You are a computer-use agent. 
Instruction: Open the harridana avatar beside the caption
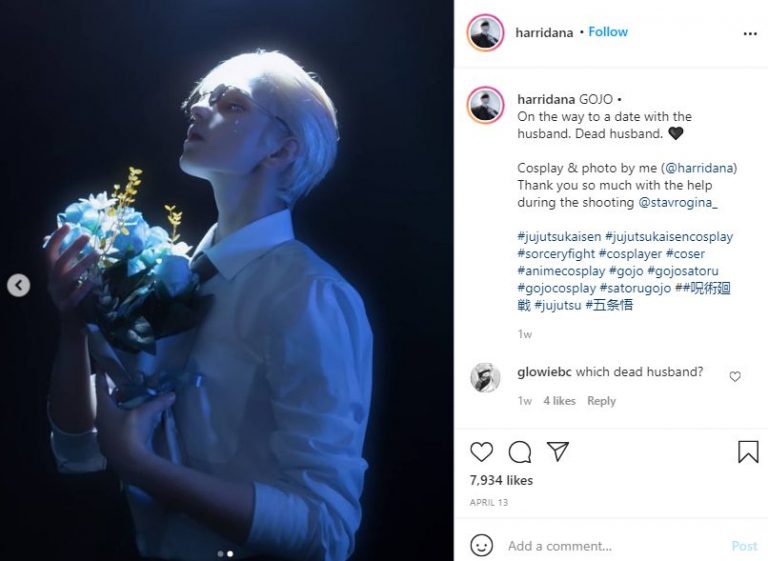[x=485, y=105]
